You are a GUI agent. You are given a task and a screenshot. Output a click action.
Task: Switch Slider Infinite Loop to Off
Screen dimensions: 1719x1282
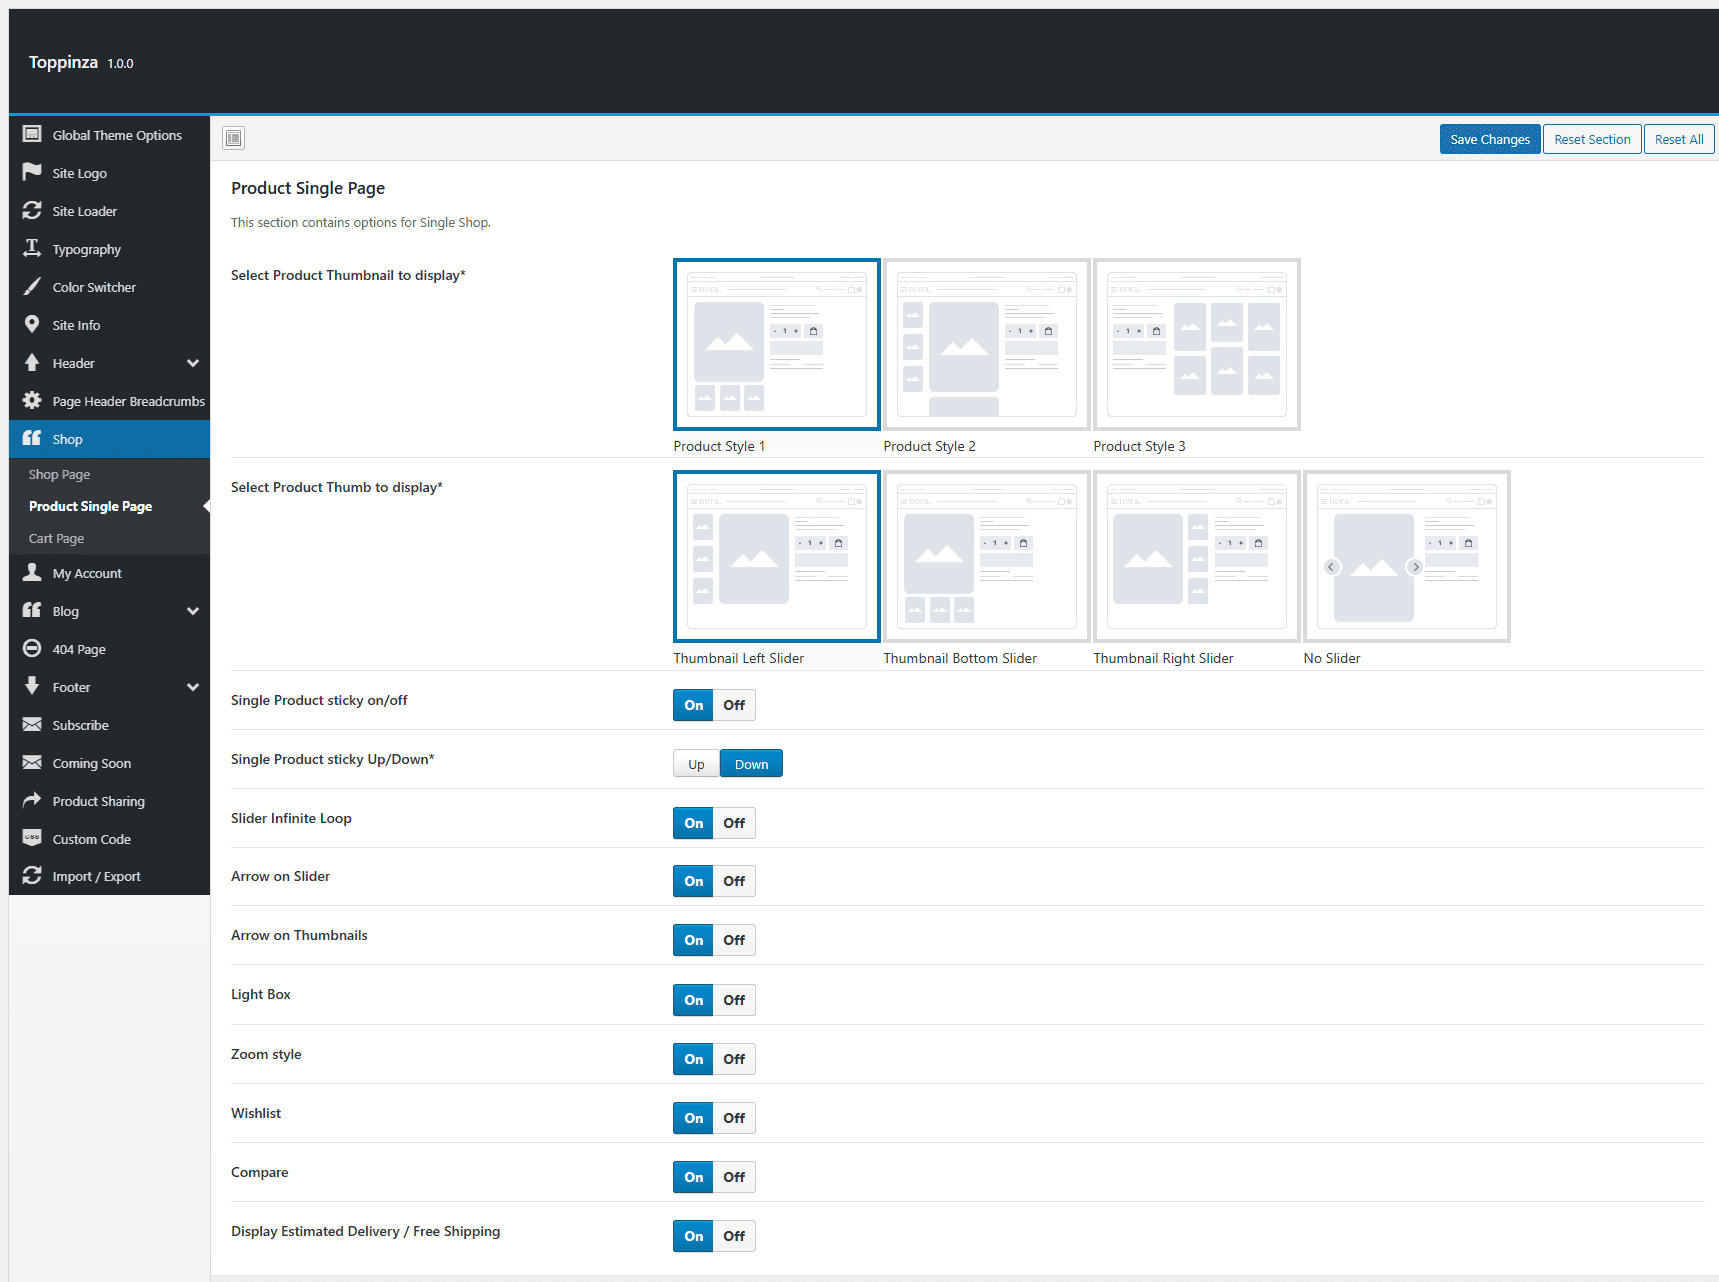coord(734,823)
